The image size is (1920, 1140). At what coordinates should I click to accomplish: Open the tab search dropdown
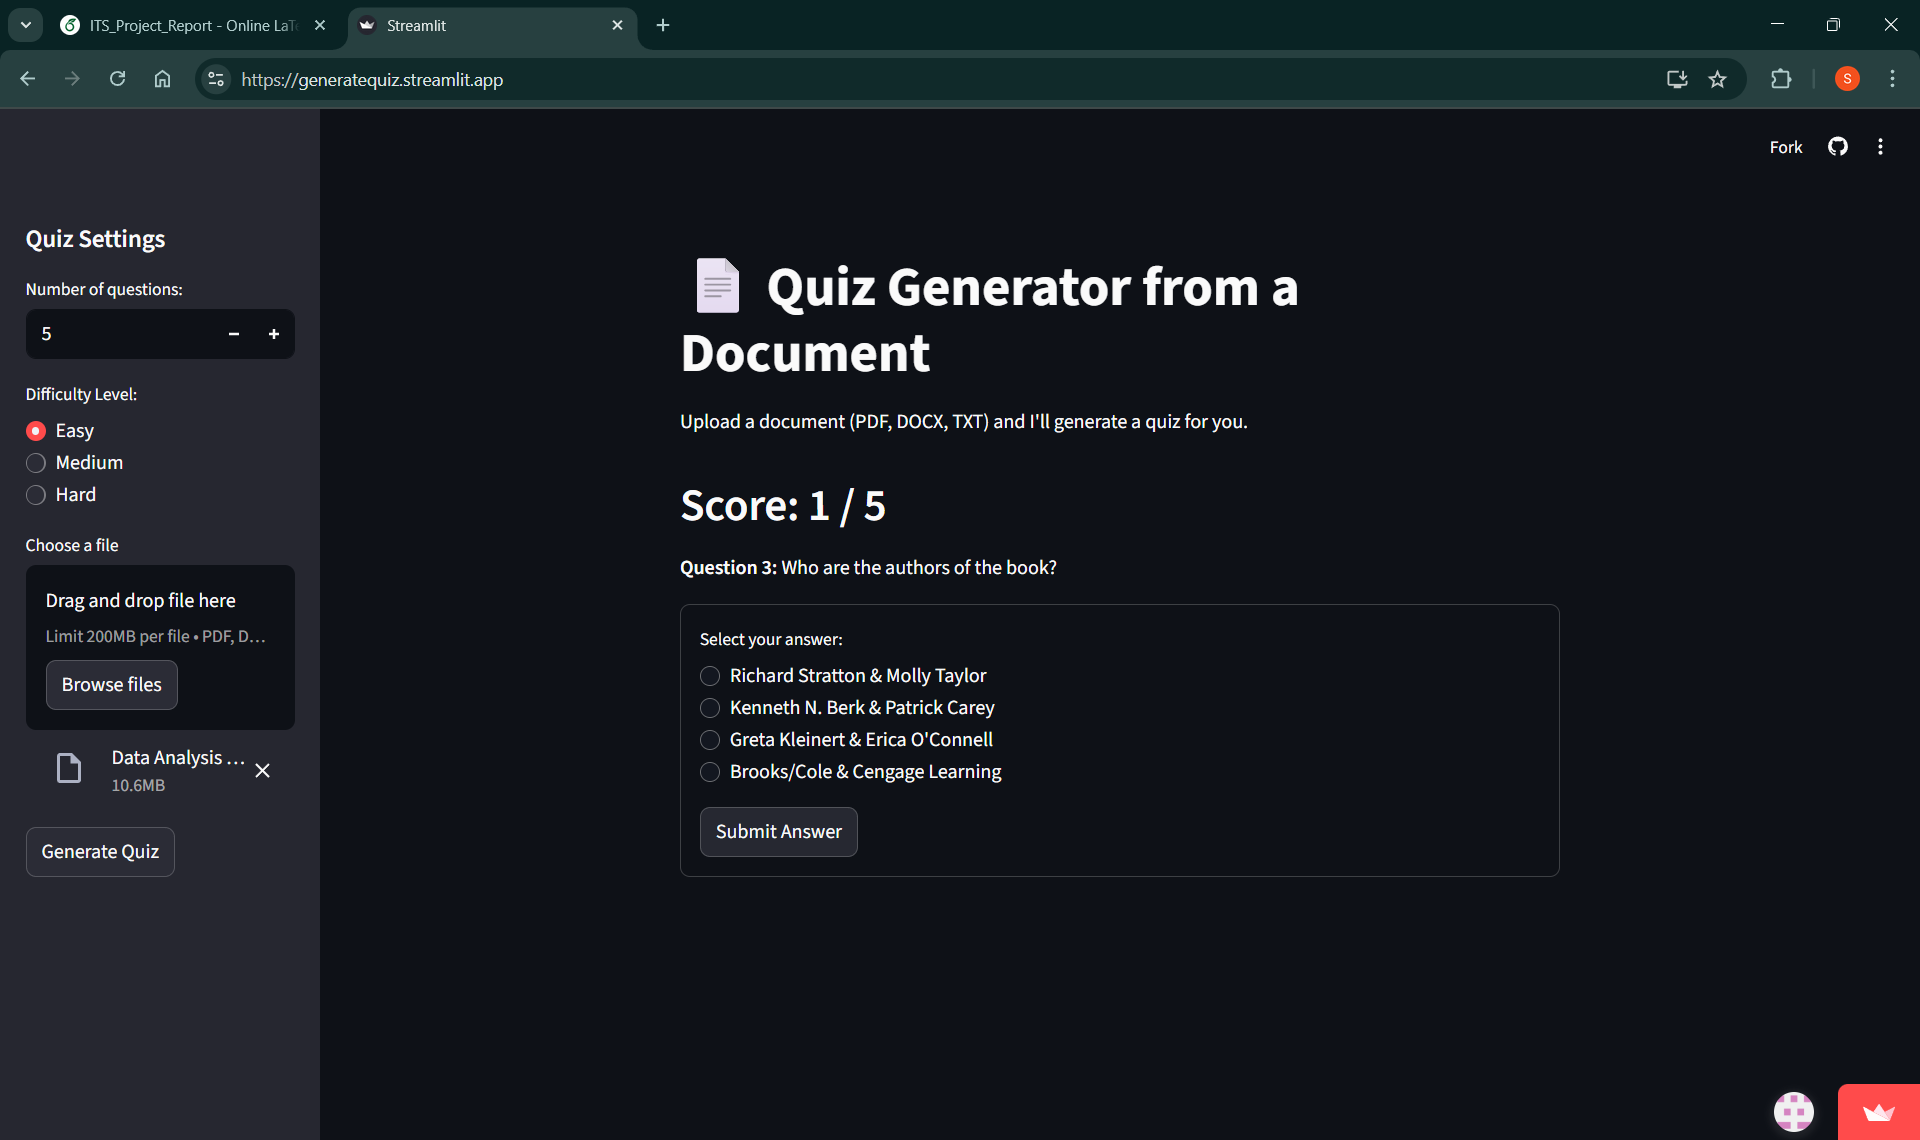click(x=26, y=25)
